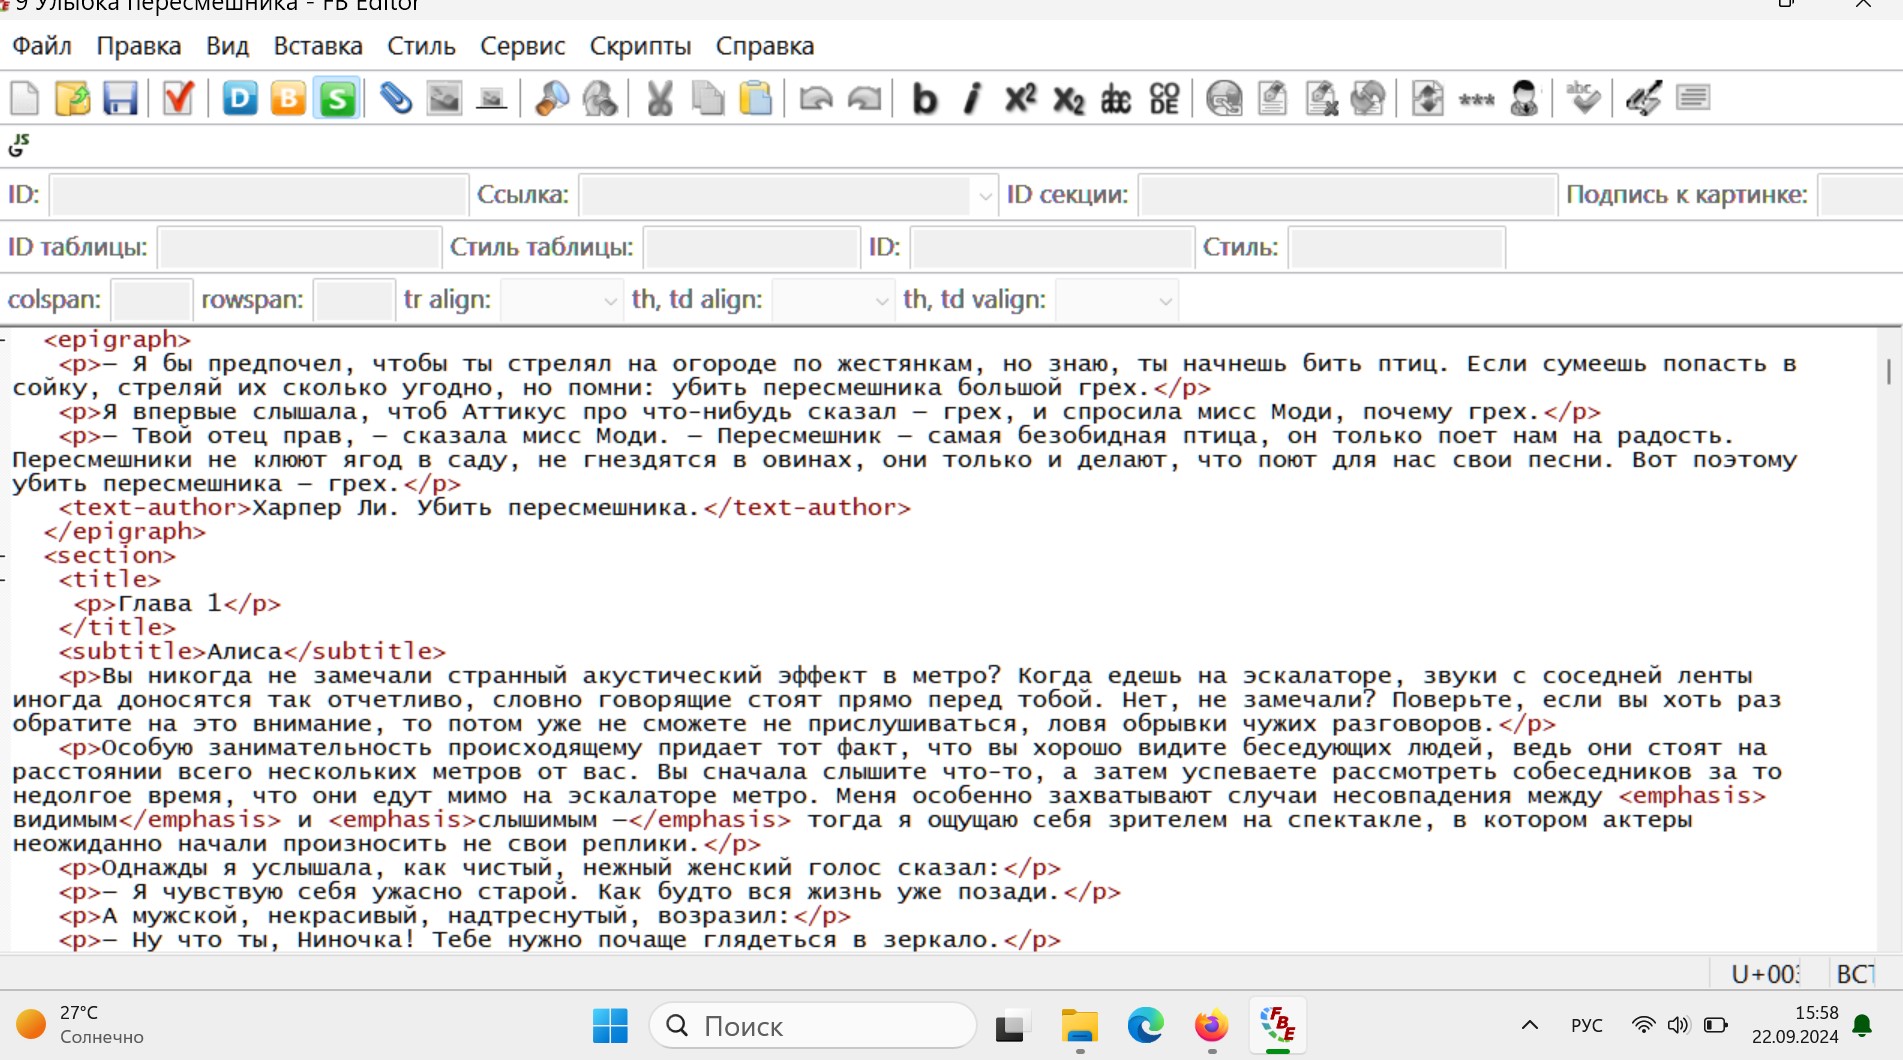Open the Скрипты menu
The image size is (1903, 1060).
[640, 46]
